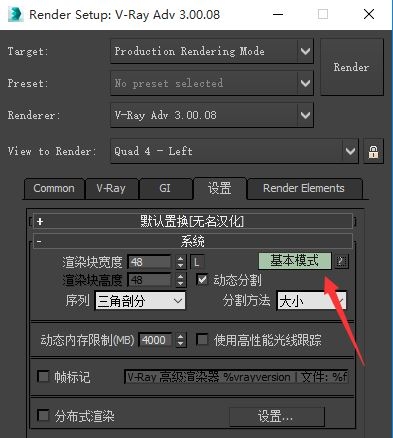Image resolution: width=393 pixels, height=438 pixels.
Task: Click the 3ds Max app icon in title bar
Action: (x=15, y=14)
